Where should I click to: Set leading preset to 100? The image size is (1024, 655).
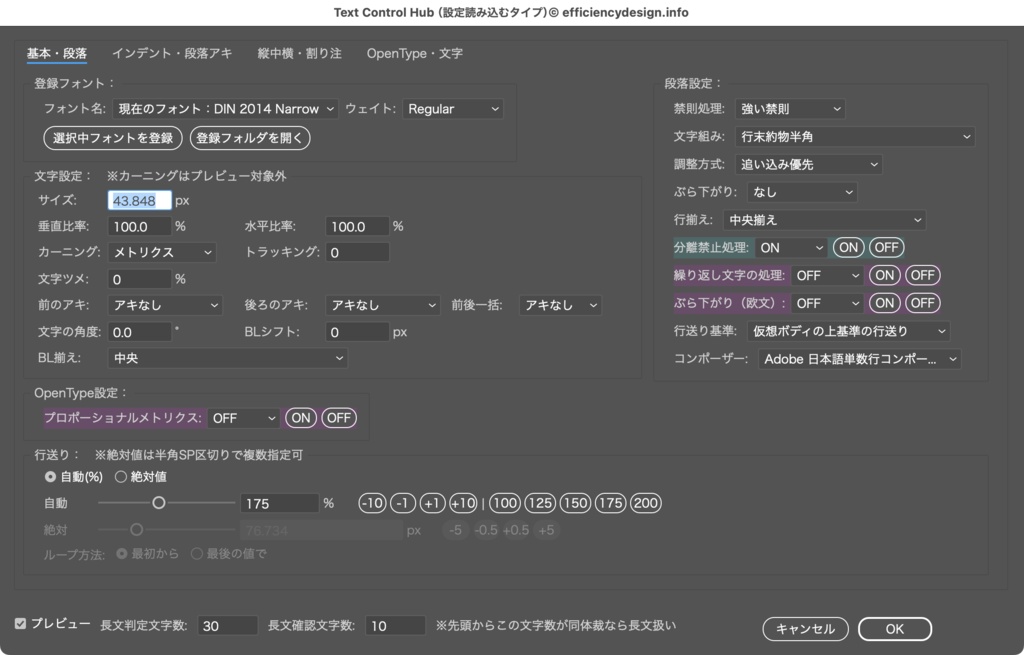click(505, 503)
